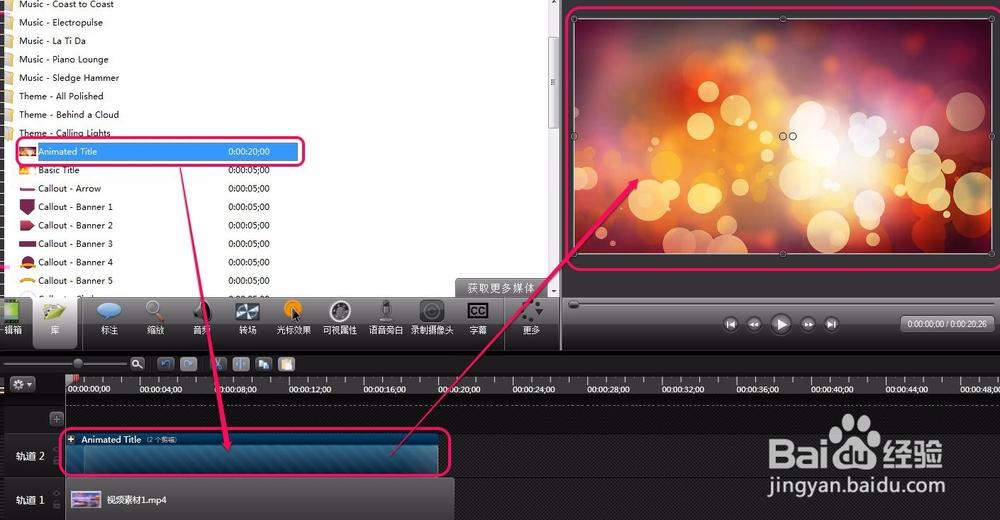1000x520 pixels.
Task: Select the Animated Title clip on Track 2
Action: [x=252, y=454]
